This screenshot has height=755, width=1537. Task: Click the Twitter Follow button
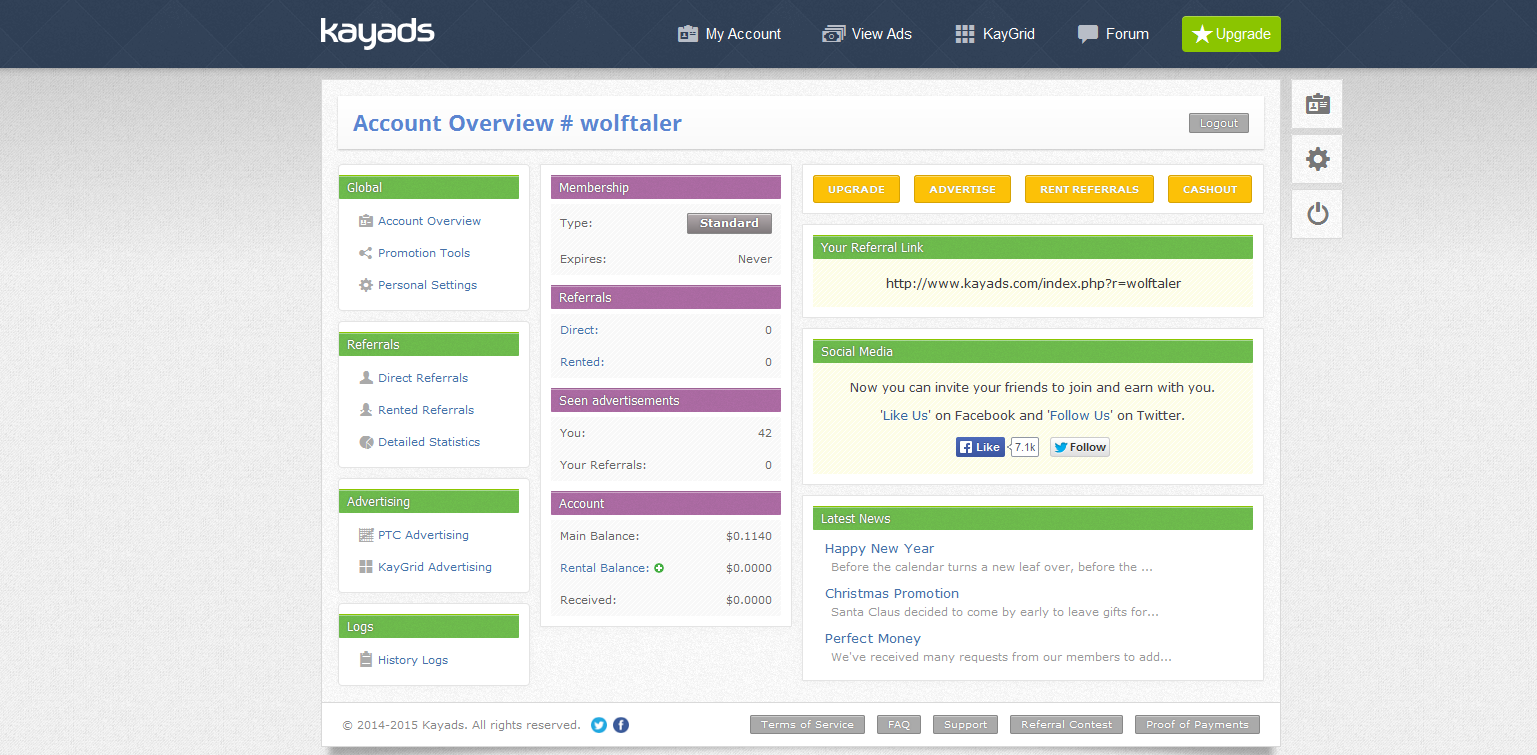[x=1080, y=447]
